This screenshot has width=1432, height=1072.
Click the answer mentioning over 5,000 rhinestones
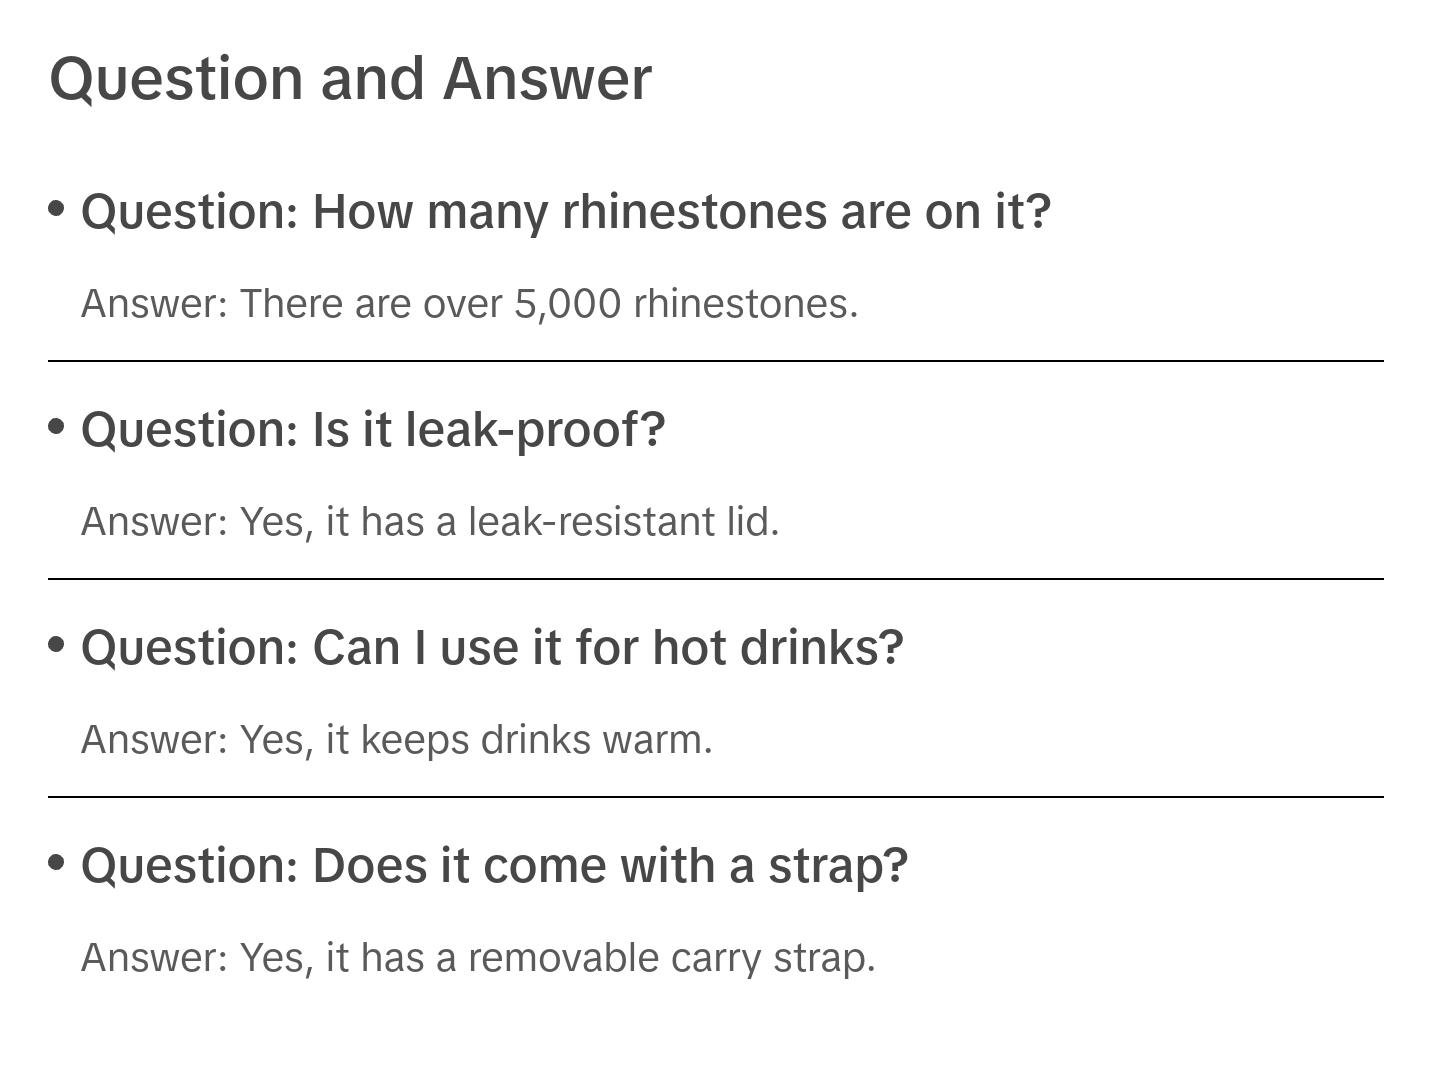(469, 304)
